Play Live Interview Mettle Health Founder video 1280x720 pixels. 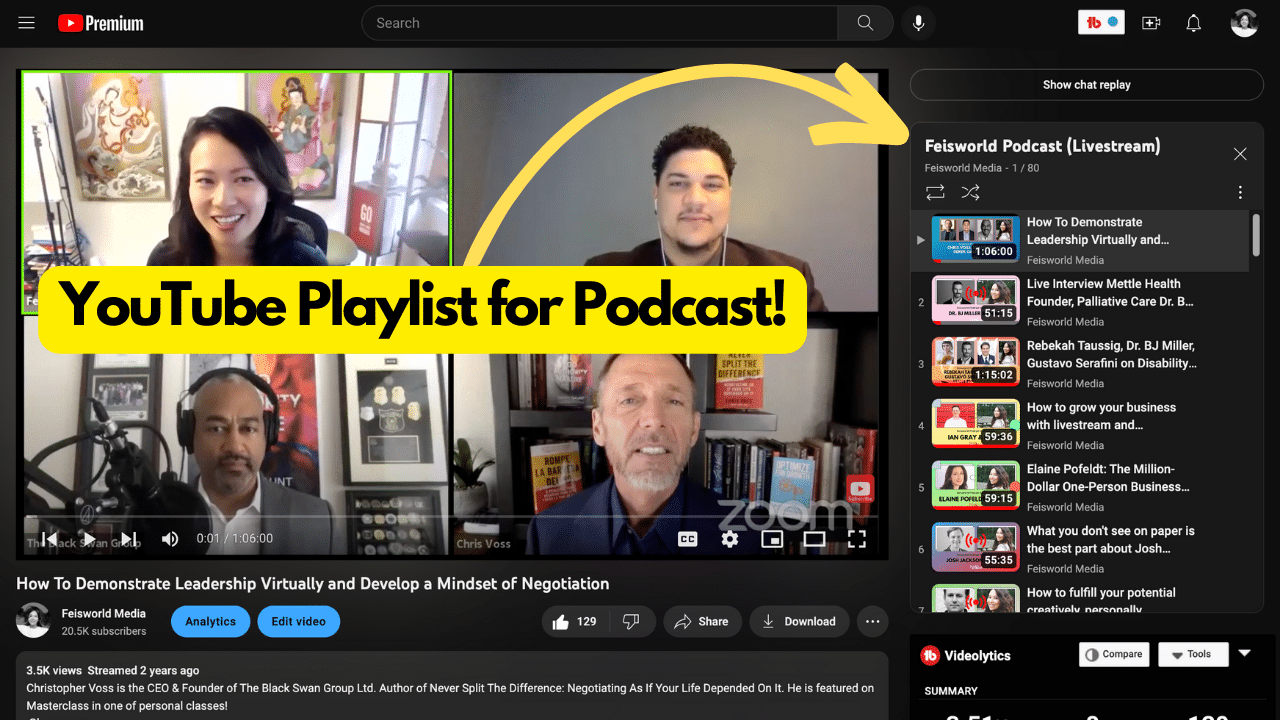pyautogui.click(x=1080, y=302)
